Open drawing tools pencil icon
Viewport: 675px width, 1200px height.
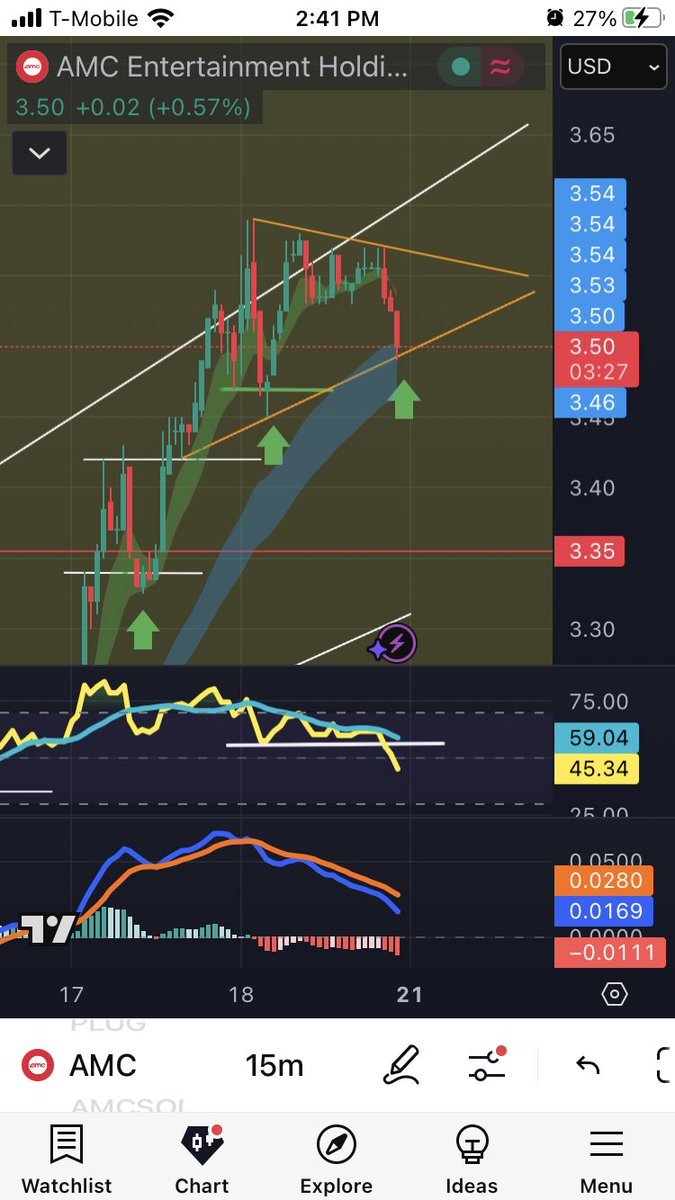[x=402, y=1065]
